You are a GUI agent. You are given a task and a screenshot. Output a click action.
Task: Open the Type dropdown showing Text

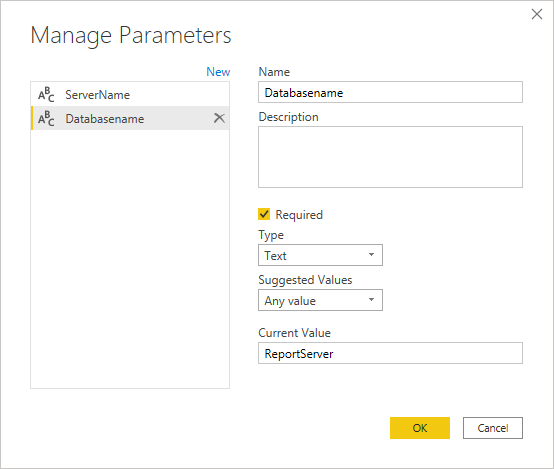coord(320,255)
